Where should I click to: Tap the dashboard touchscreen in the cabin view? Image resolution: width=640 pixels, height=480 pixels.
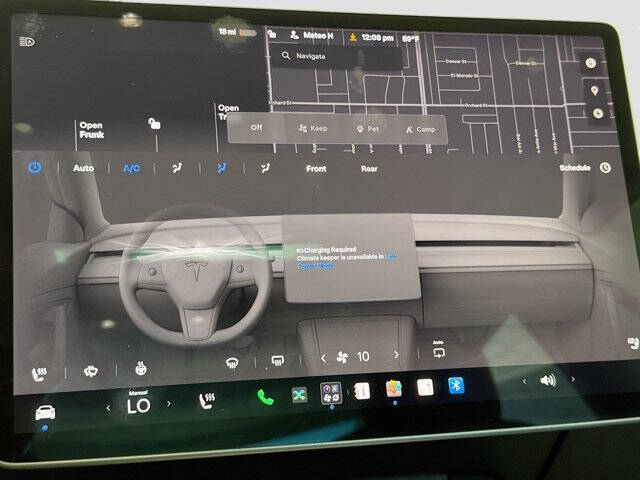[x=351, y=258]
